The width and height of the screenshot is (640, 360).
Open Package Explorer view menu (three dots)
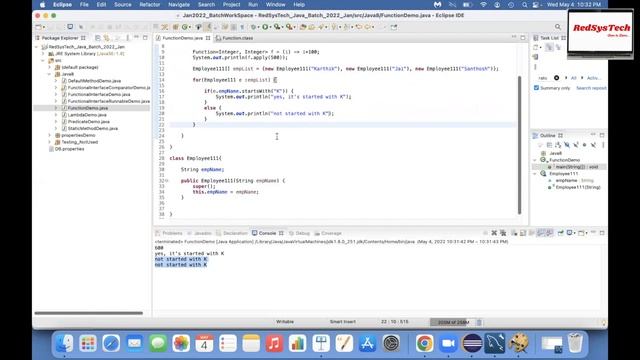pyautogui.click(x=127, y=38)
